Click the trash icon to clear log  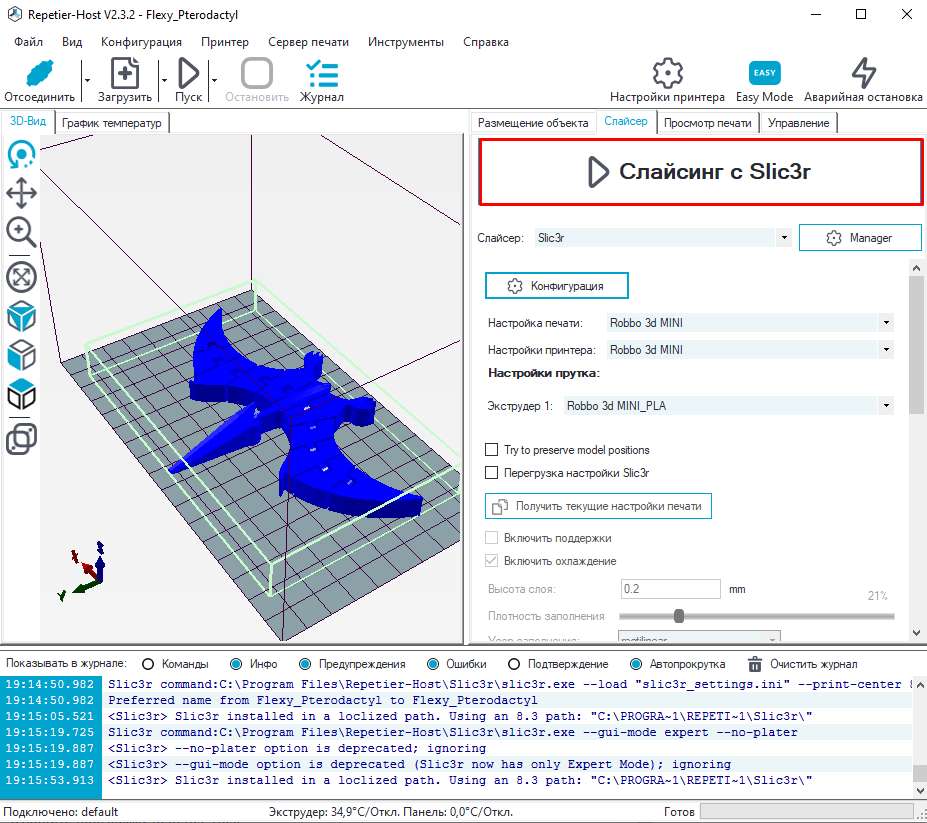coord(755,664)
